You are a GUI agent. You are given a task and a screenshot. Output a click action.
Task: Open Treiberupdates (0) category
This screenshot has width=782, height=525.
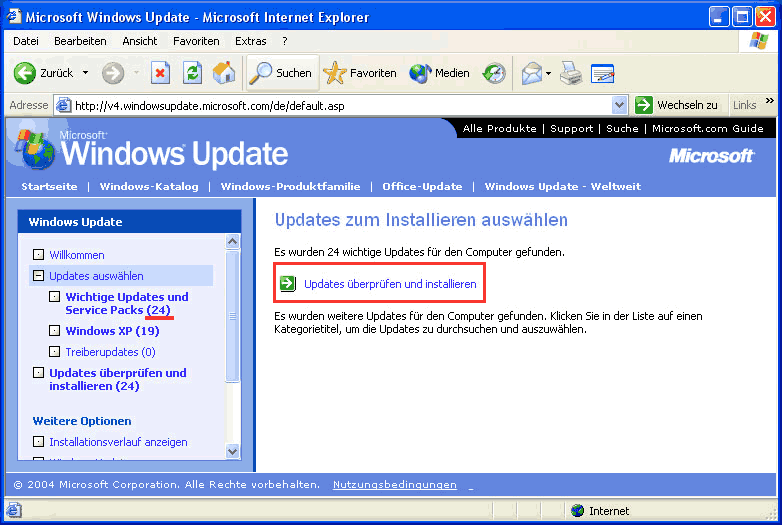(110, 352)
